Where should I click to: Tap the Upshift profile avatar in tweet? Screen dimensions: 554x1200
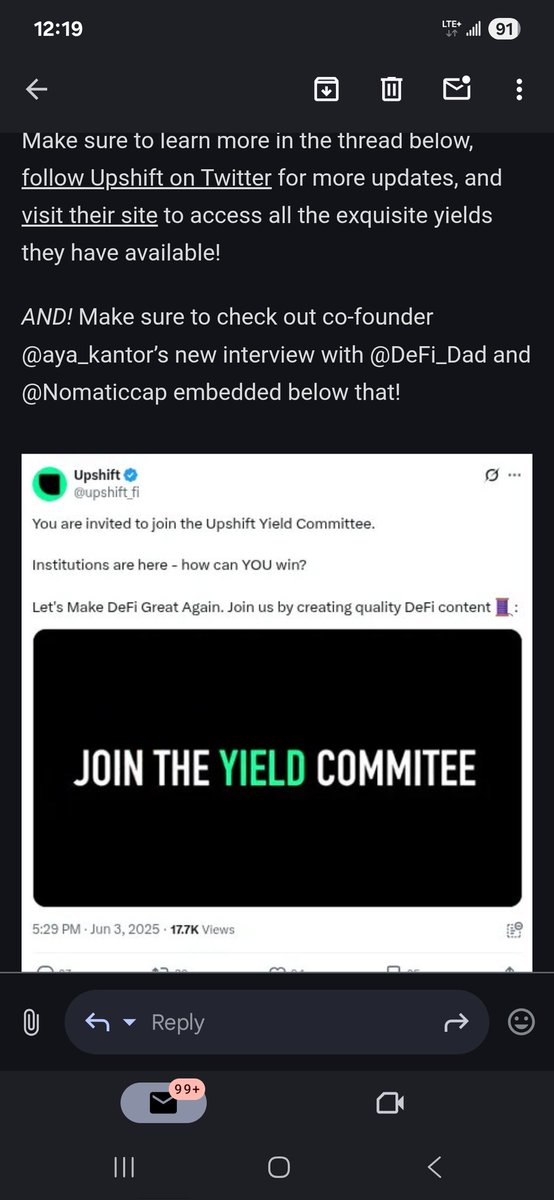[x=48, y=484]
